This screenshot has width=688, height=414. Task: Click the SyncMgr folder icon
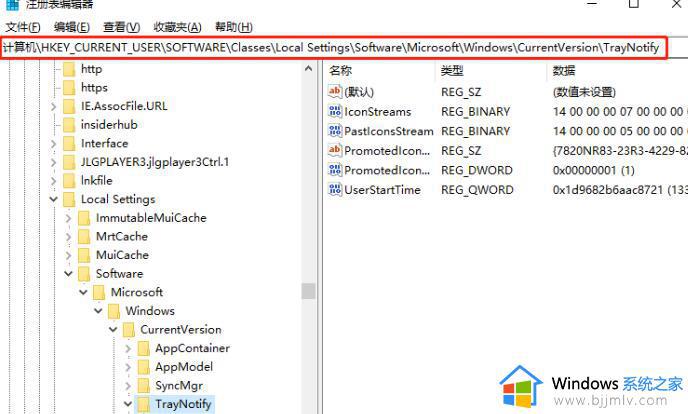pos(143,386)
